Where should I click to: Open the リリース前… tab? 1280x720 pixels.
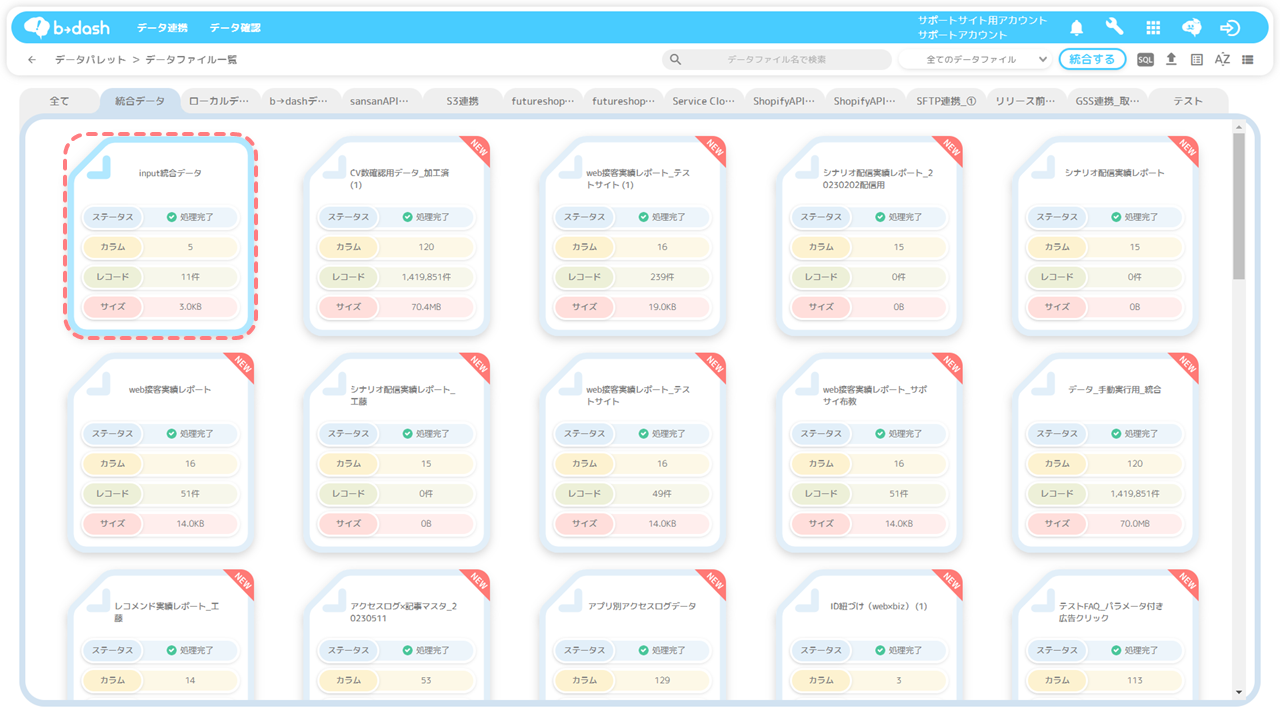[x=1027, y=101]
